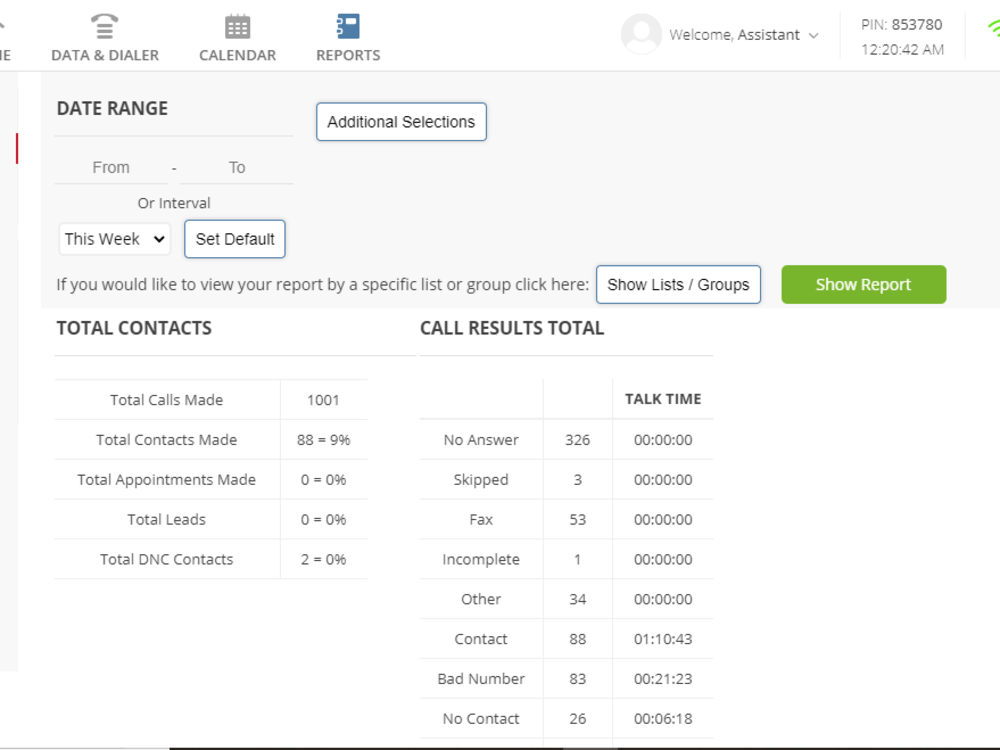Open the Reports icon

[x=348, y=27]
